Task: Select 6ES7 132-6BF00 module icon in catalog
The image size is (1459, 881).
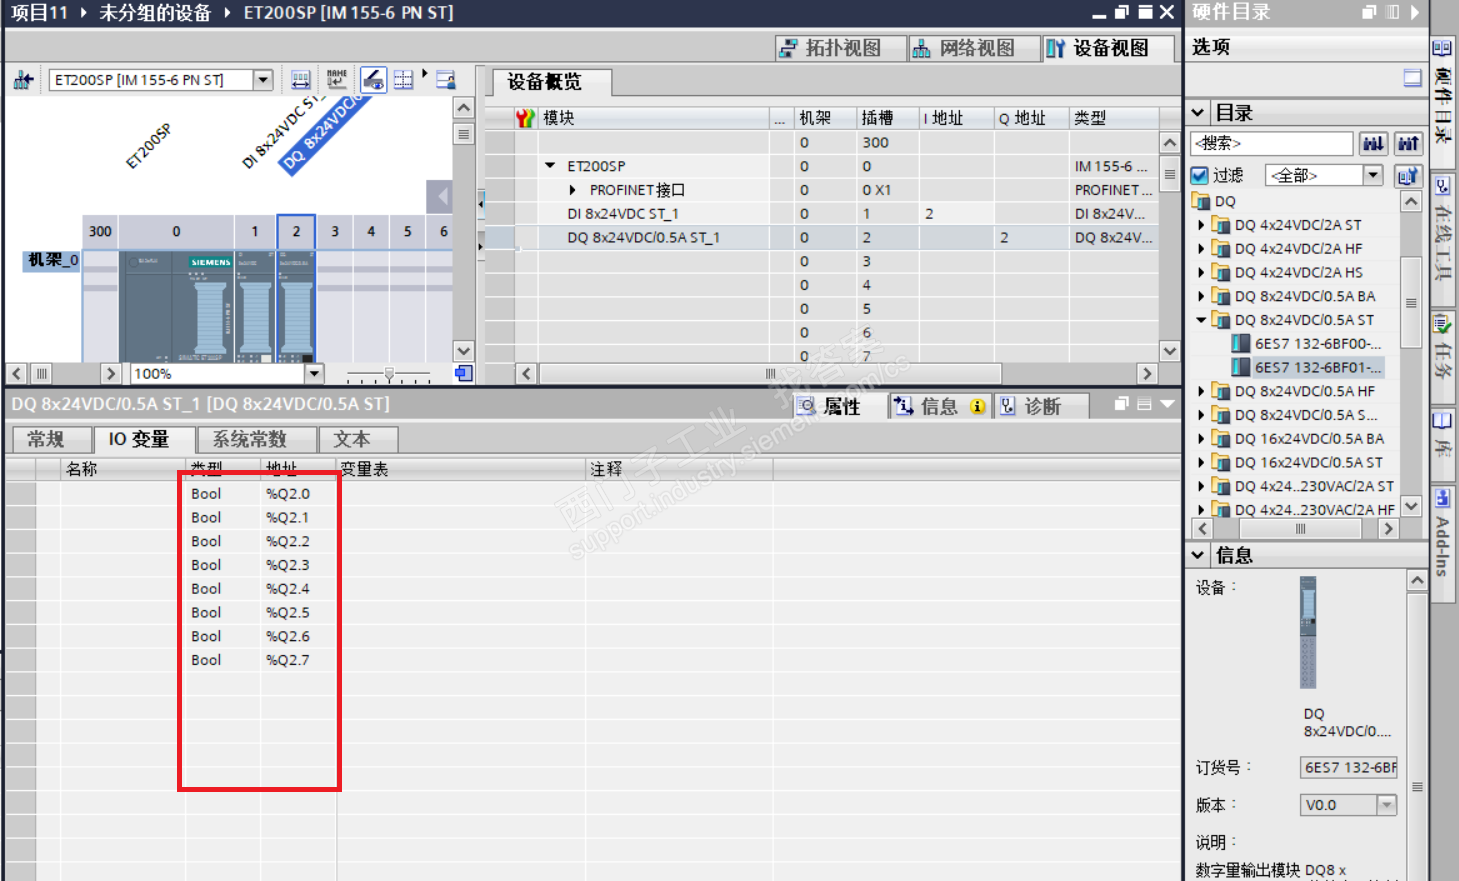Action: coord(1241,344)
